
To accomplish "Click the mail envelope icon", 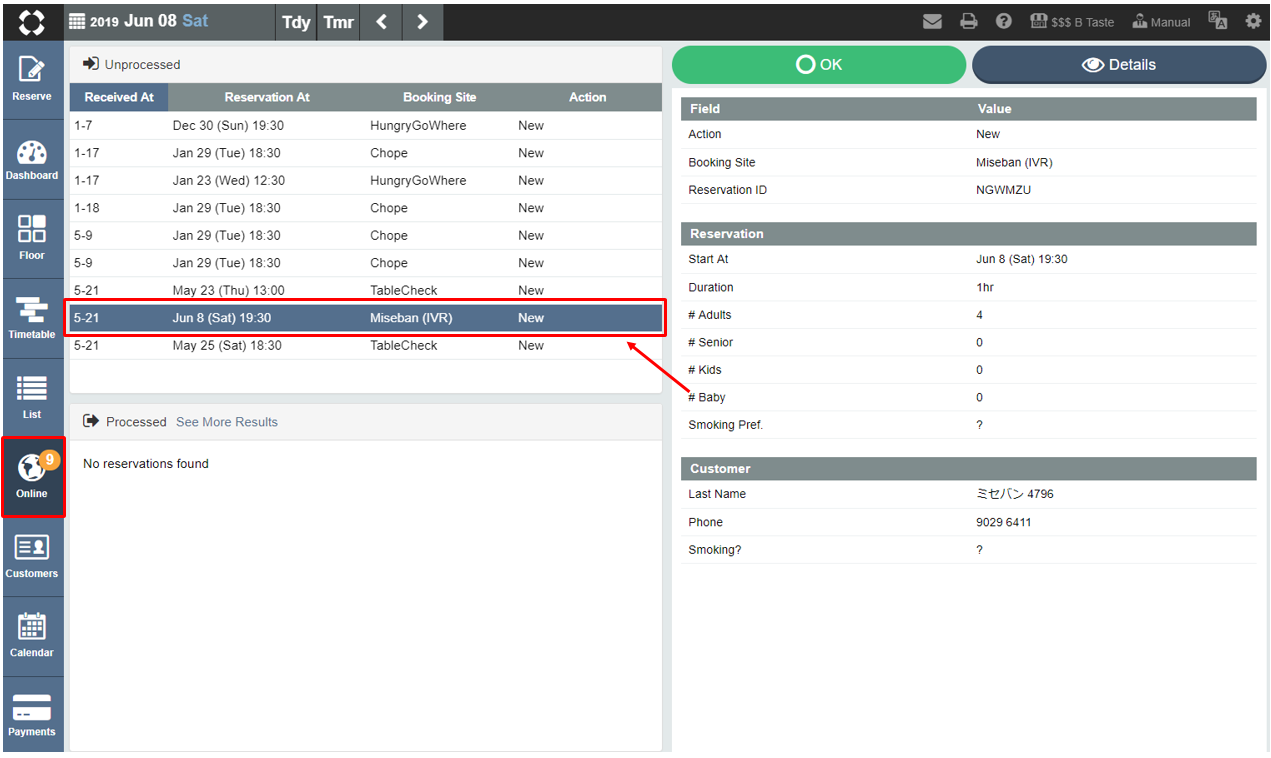I will (x=932, y=21).
